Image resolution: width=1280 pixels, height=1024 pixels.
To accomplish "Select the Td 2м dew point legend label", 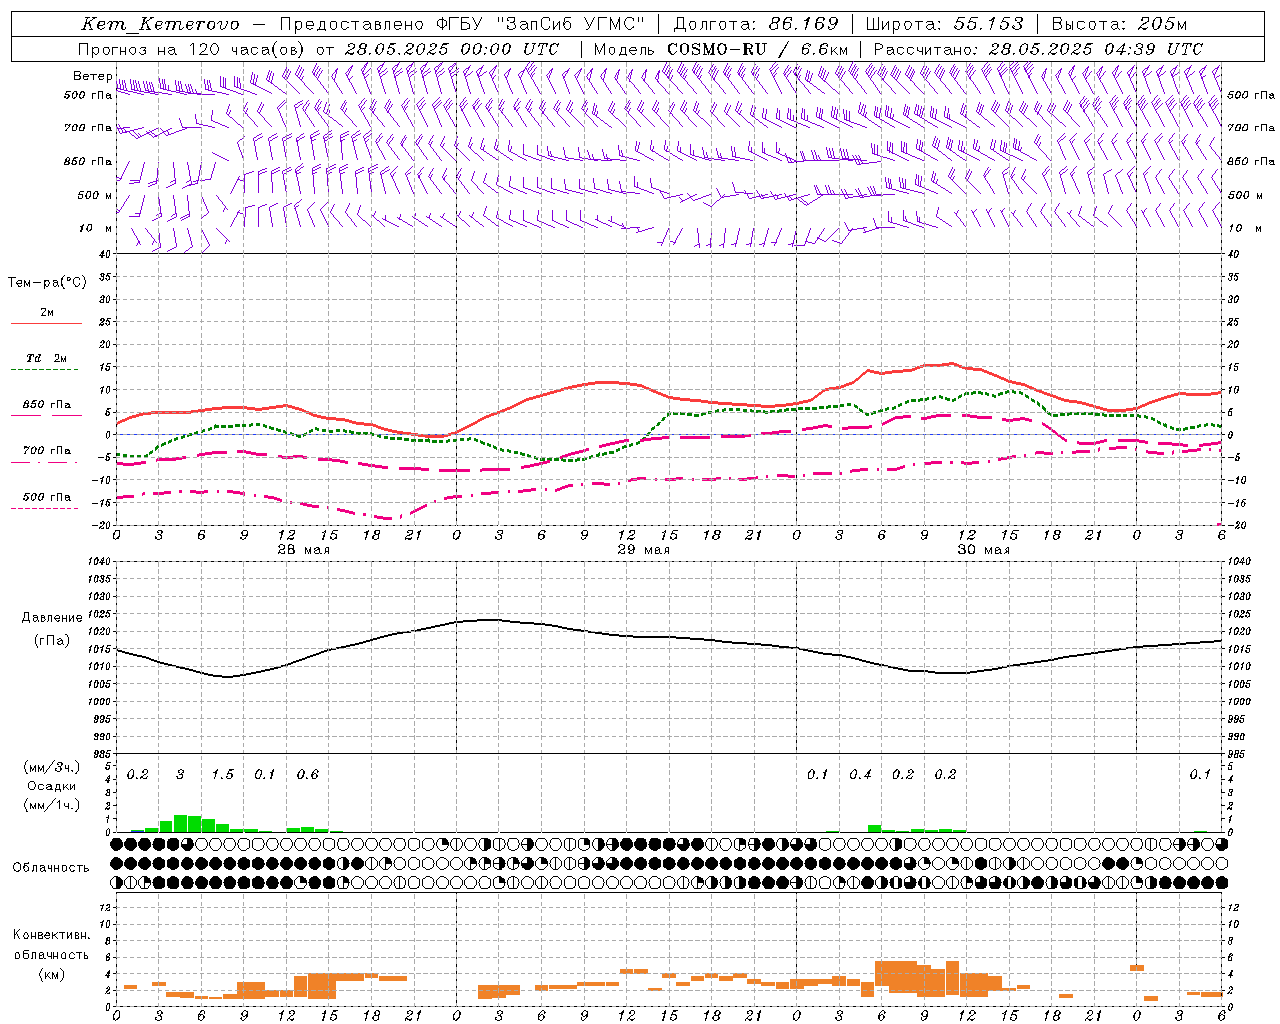I will pyautogui.click(x=46, y=358).
